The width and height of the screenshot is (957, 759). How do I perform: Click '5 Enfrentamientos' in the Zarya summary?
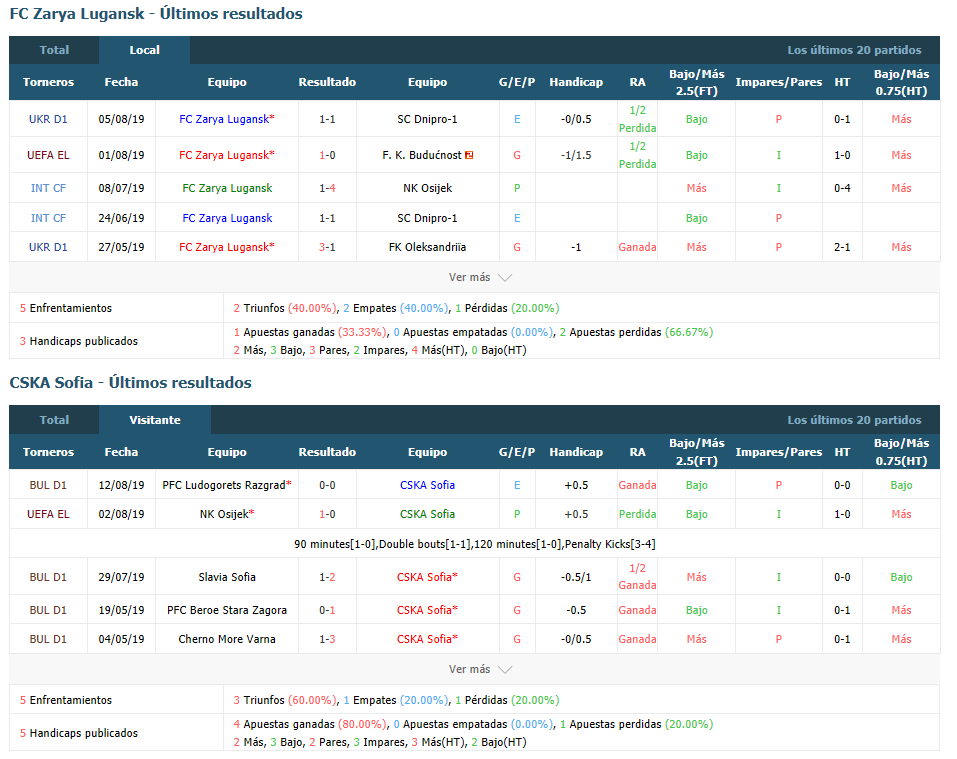66,308
